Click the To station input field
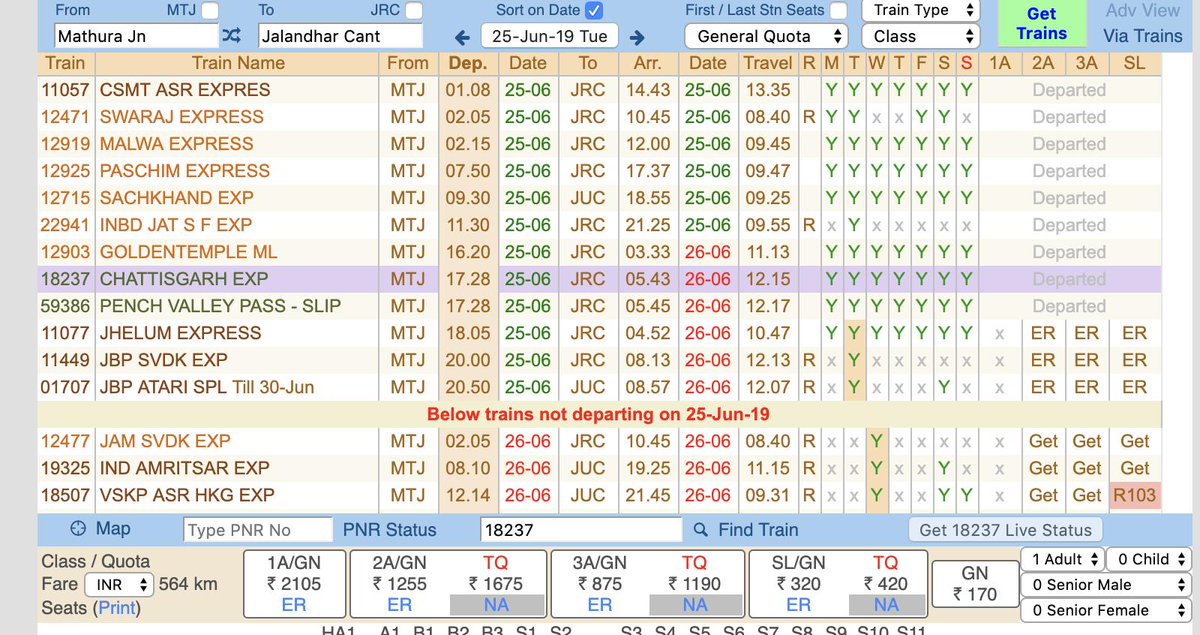 (340, 37)
